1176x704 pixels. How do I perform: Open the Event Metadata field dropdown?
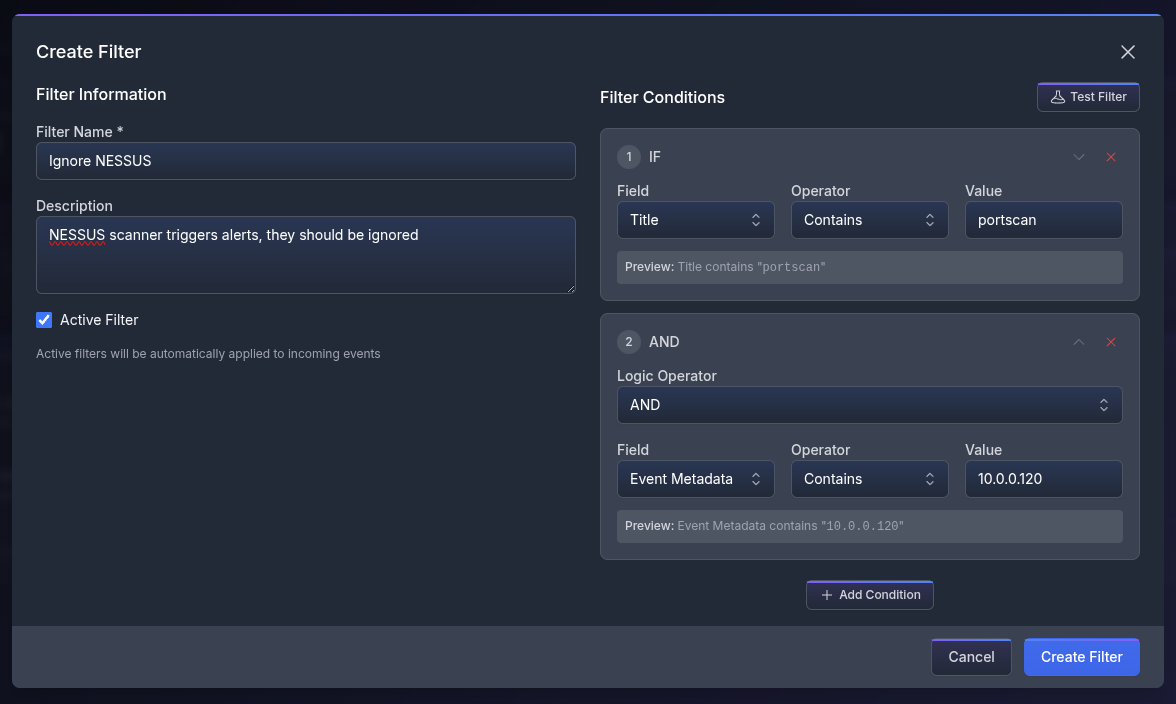(695, 479)
